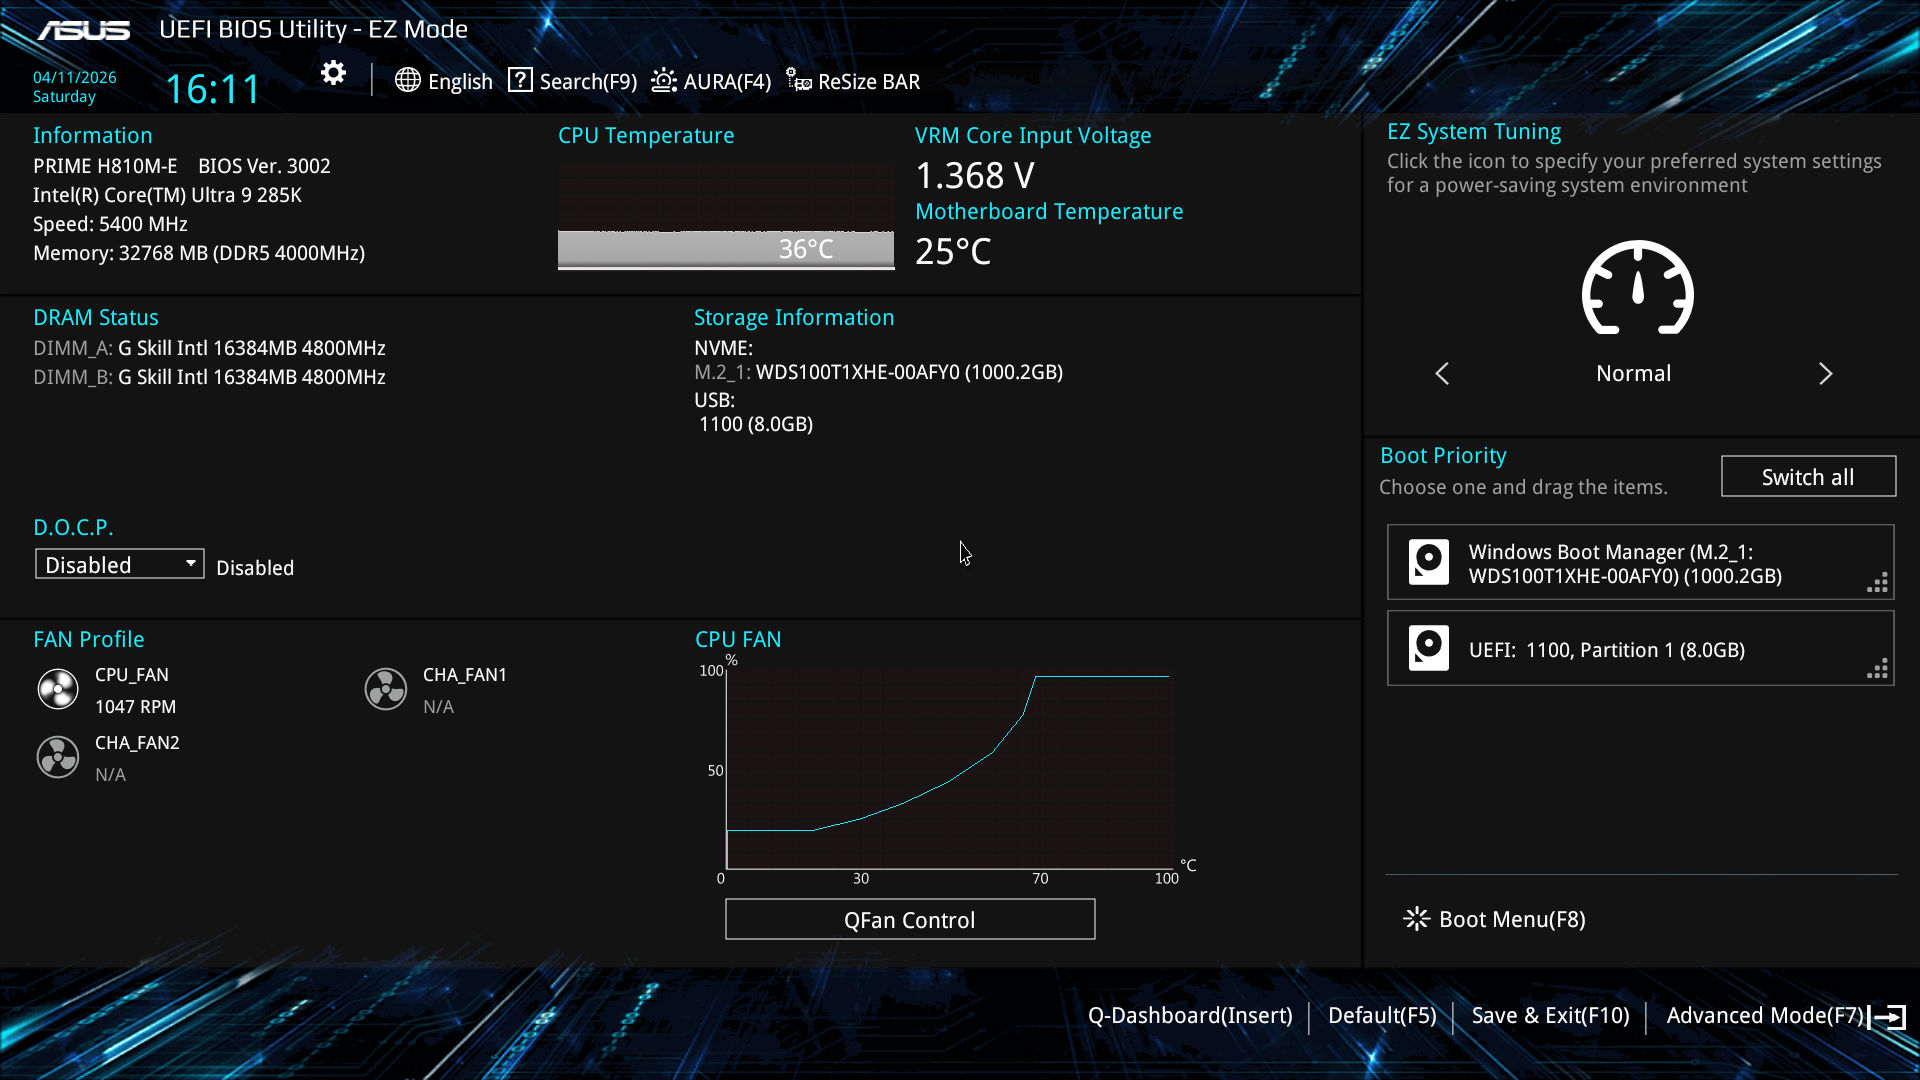Viewport: 1920px width, 1080px height.
Task: Click the drag handle on UEFI 1100 entry
Action: pos(1877,669)
